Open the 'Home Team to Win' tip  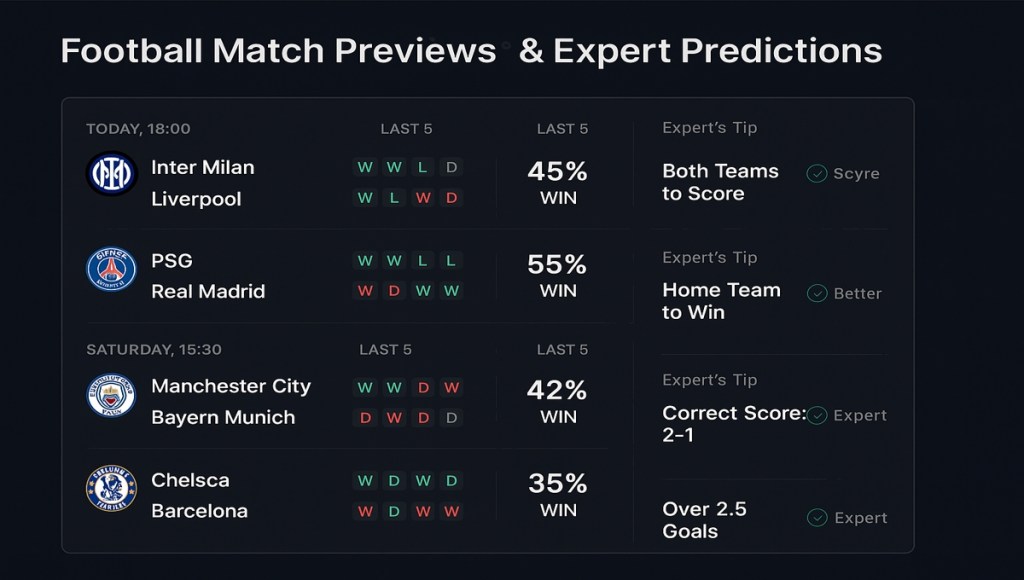pos(720,301)
